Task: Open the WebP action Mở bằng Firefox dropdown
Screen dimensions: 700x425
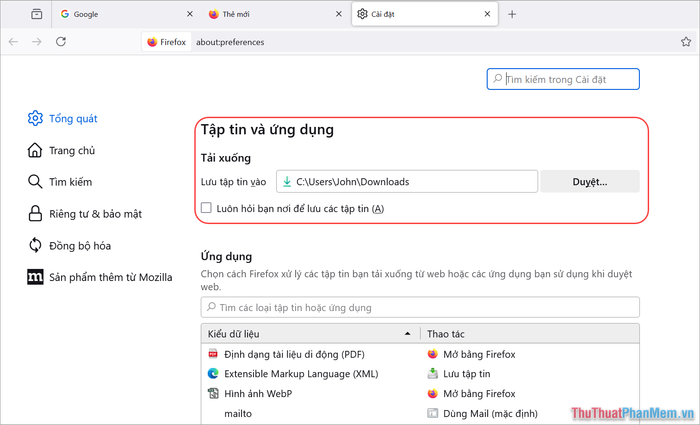Action: point(530,393)
